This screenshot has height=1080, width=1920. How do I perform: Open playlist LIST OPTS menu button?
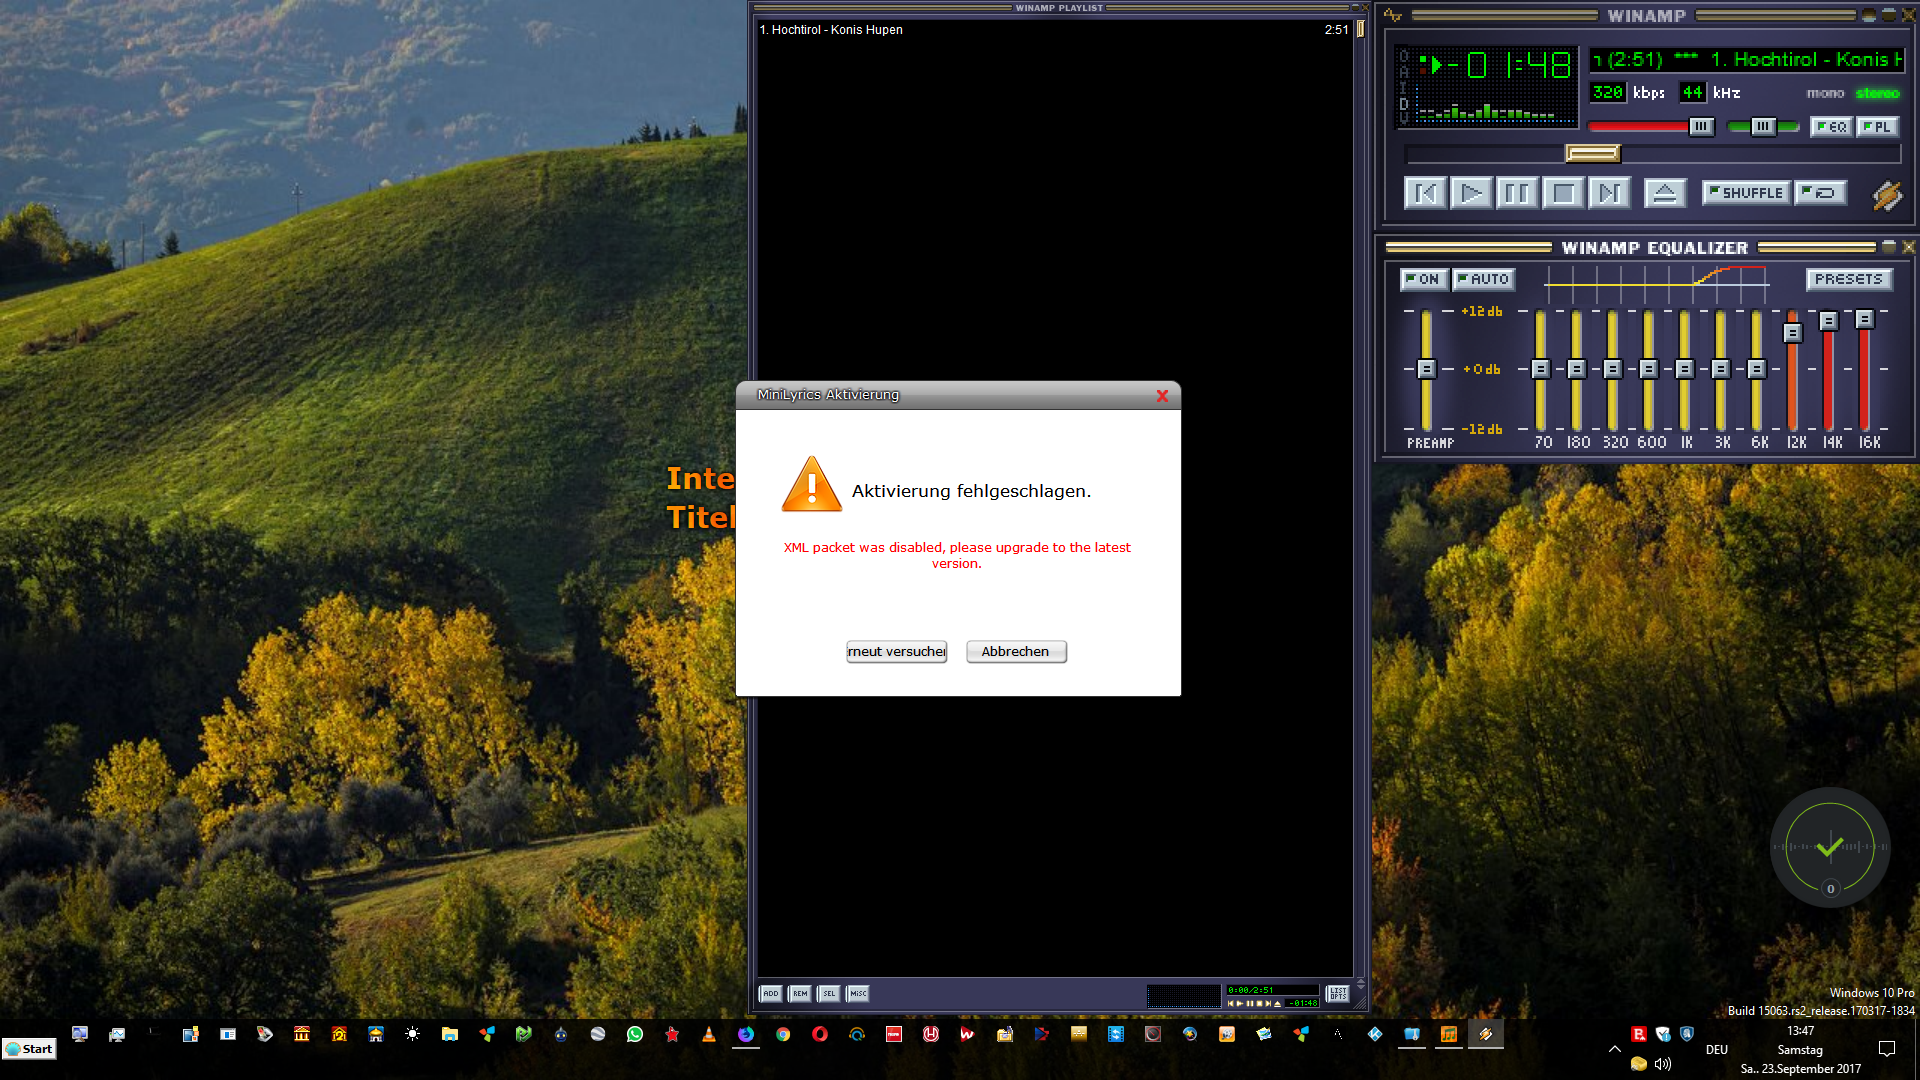[x=1338, y=993]
